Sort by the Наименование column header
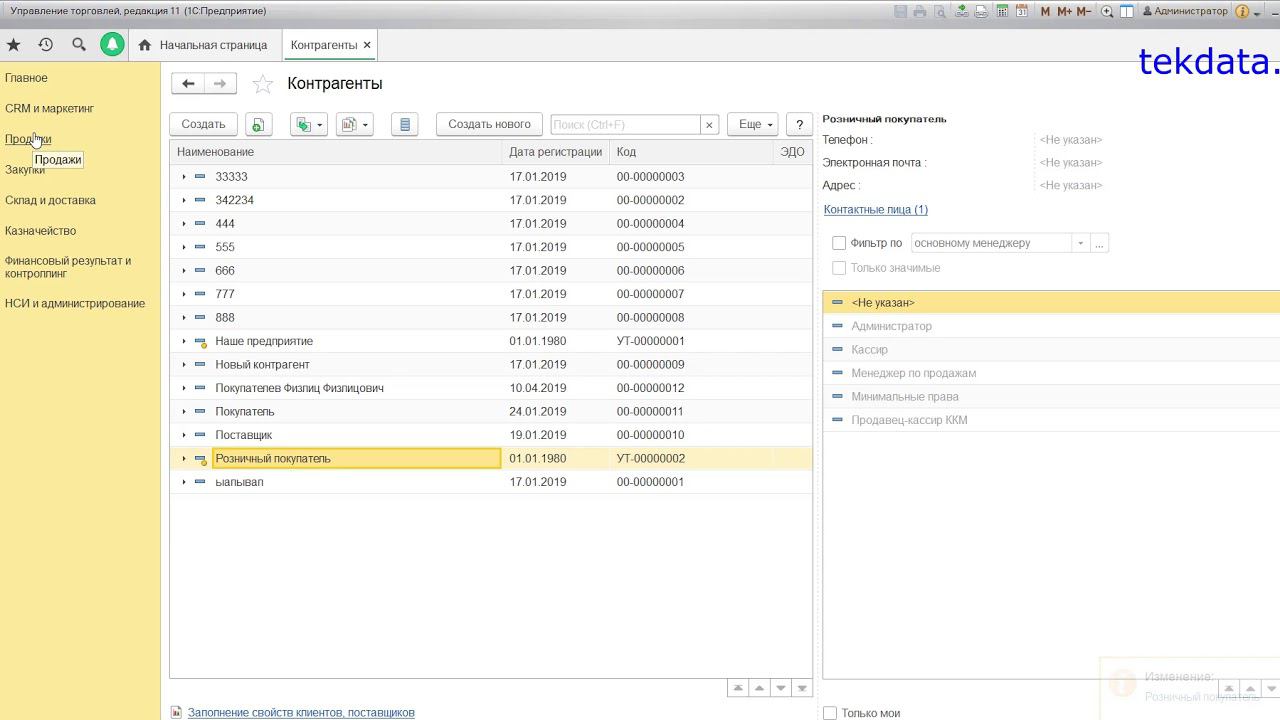The width and height of the screenshot is (1280, 720). [336, 152]
